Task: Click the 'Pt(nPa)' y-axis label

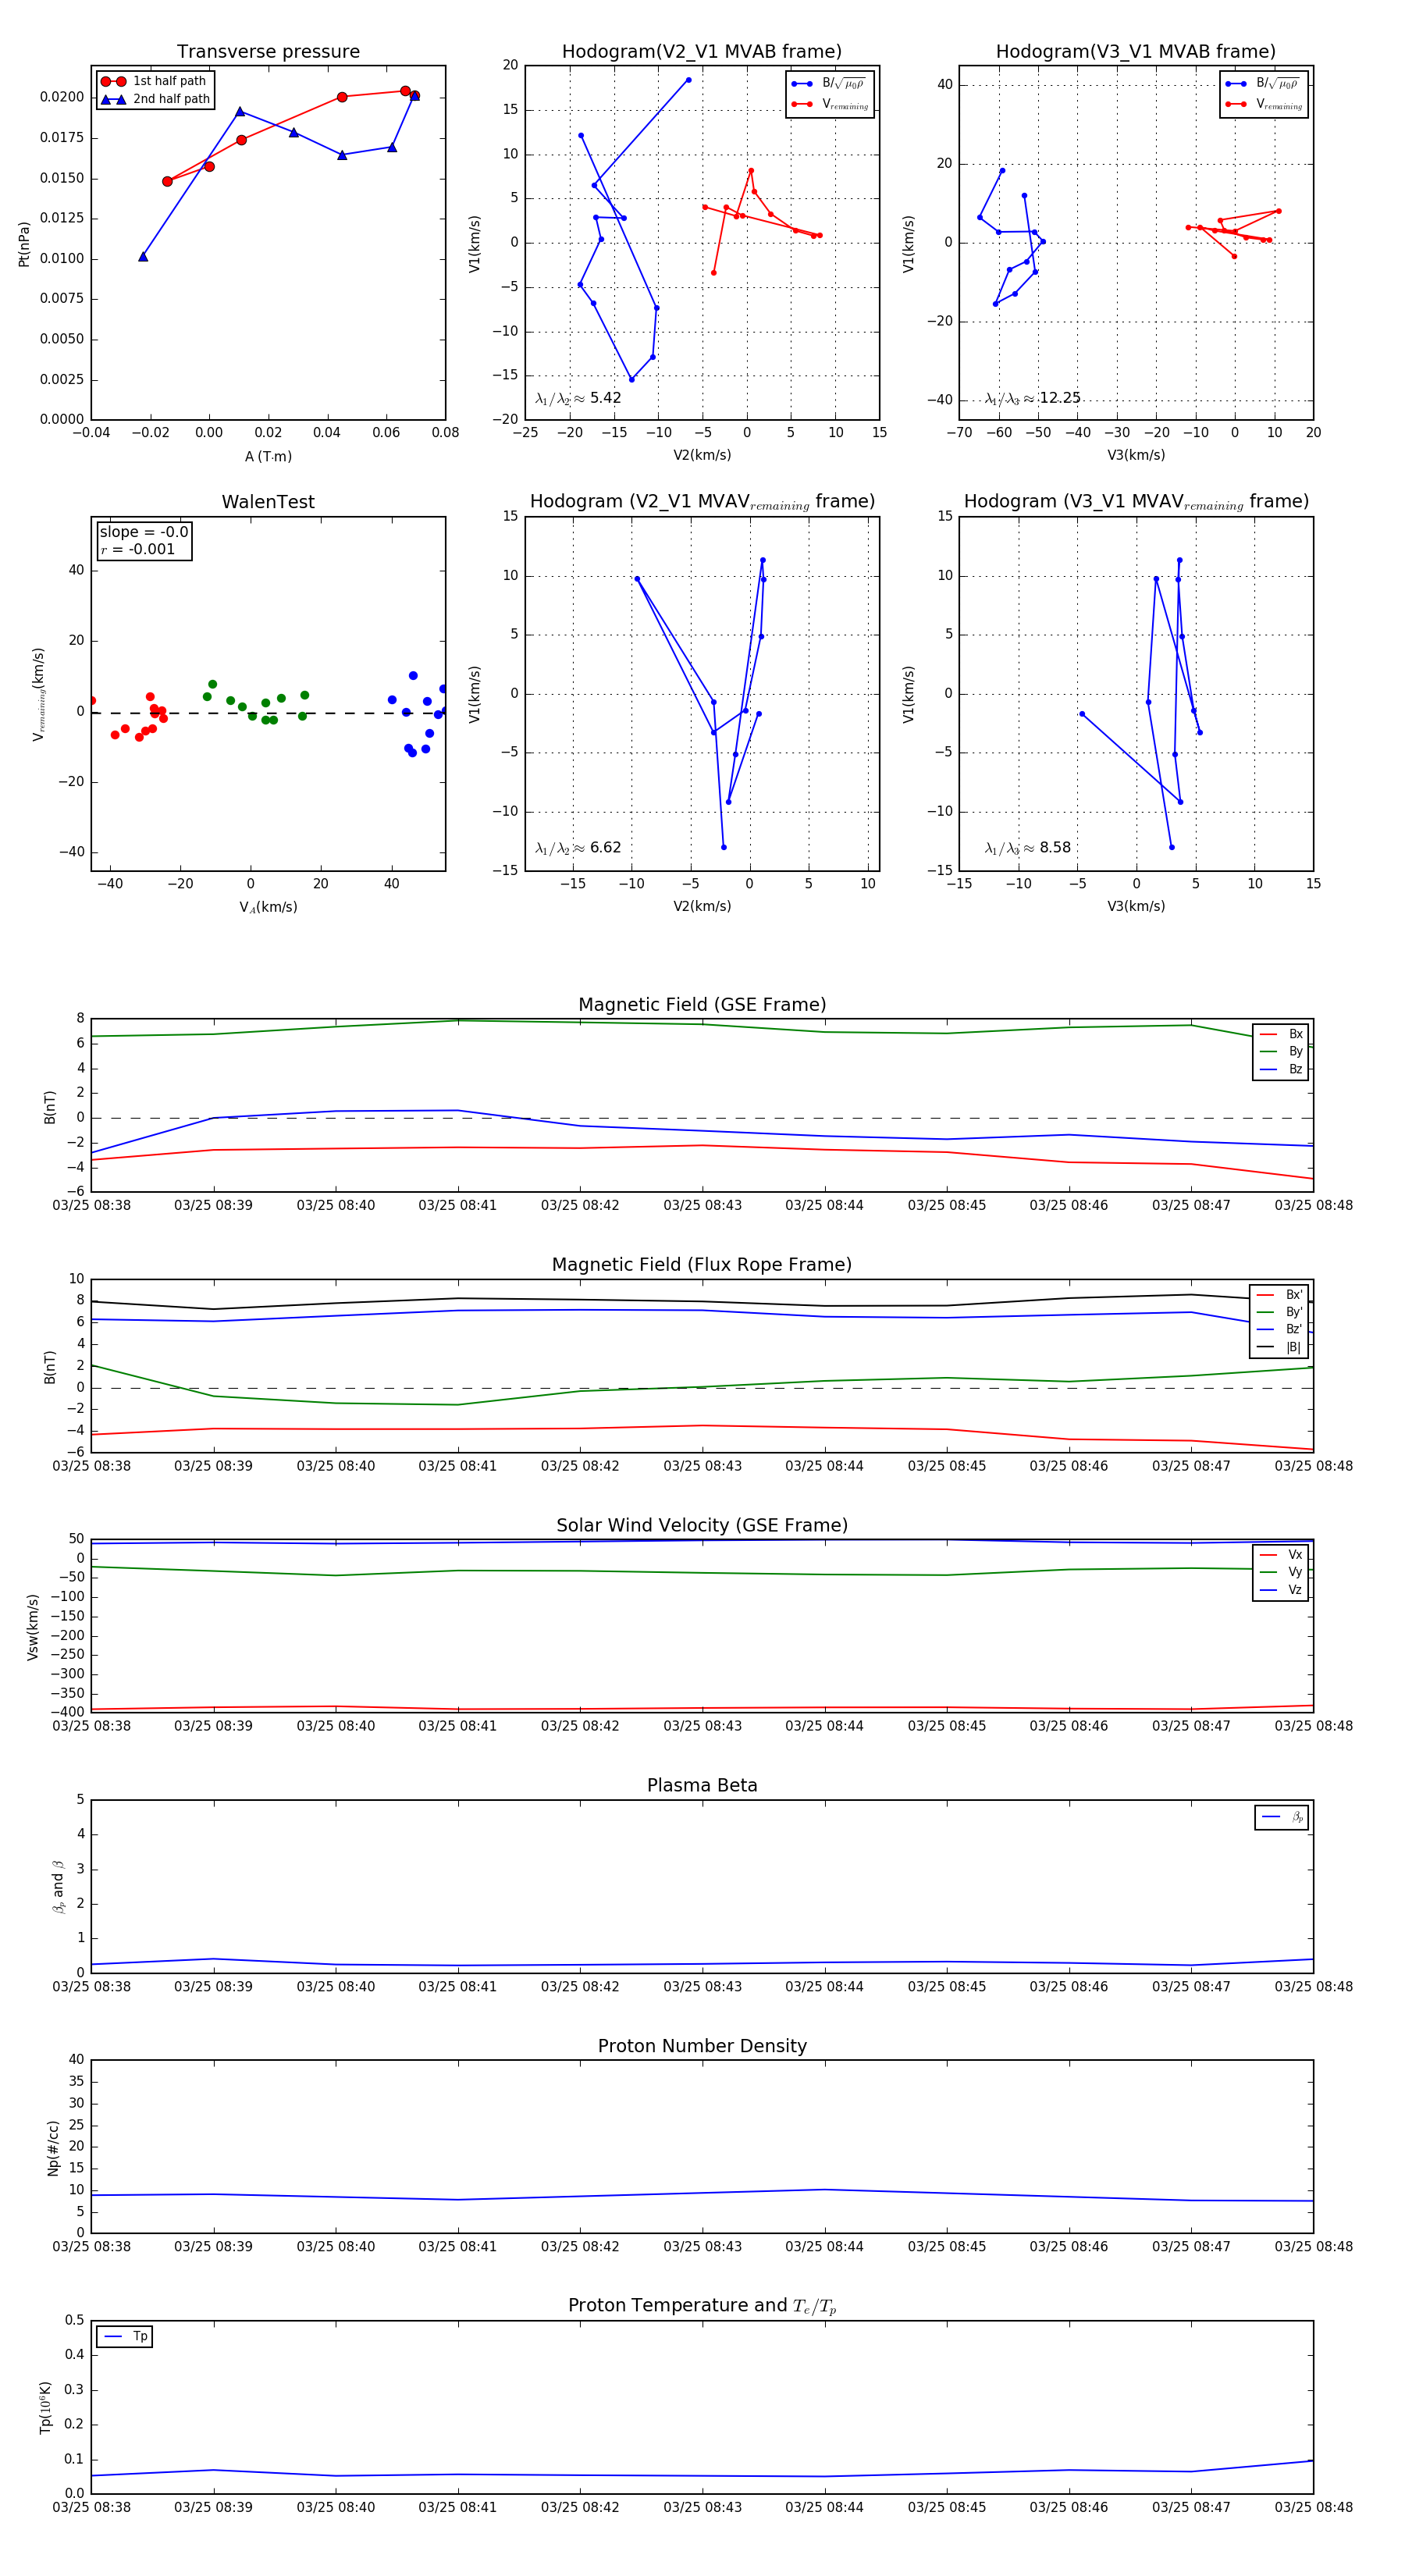Action: (24, 244)
